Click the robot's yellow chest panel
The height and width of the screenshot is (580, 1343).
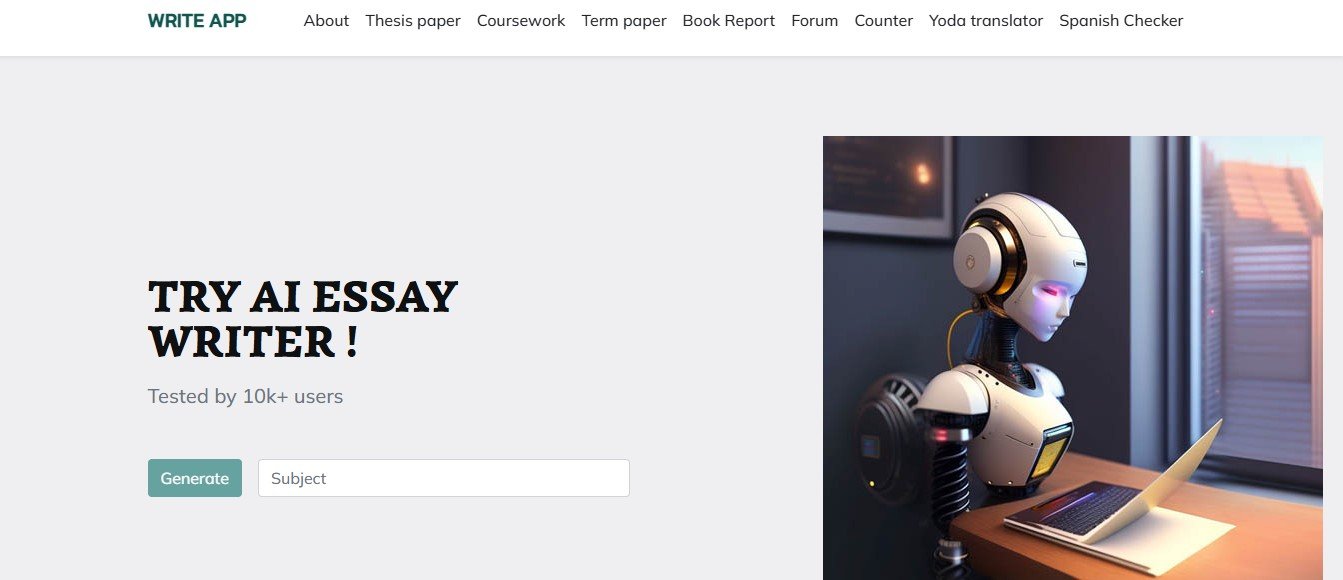click(1049, 452)
